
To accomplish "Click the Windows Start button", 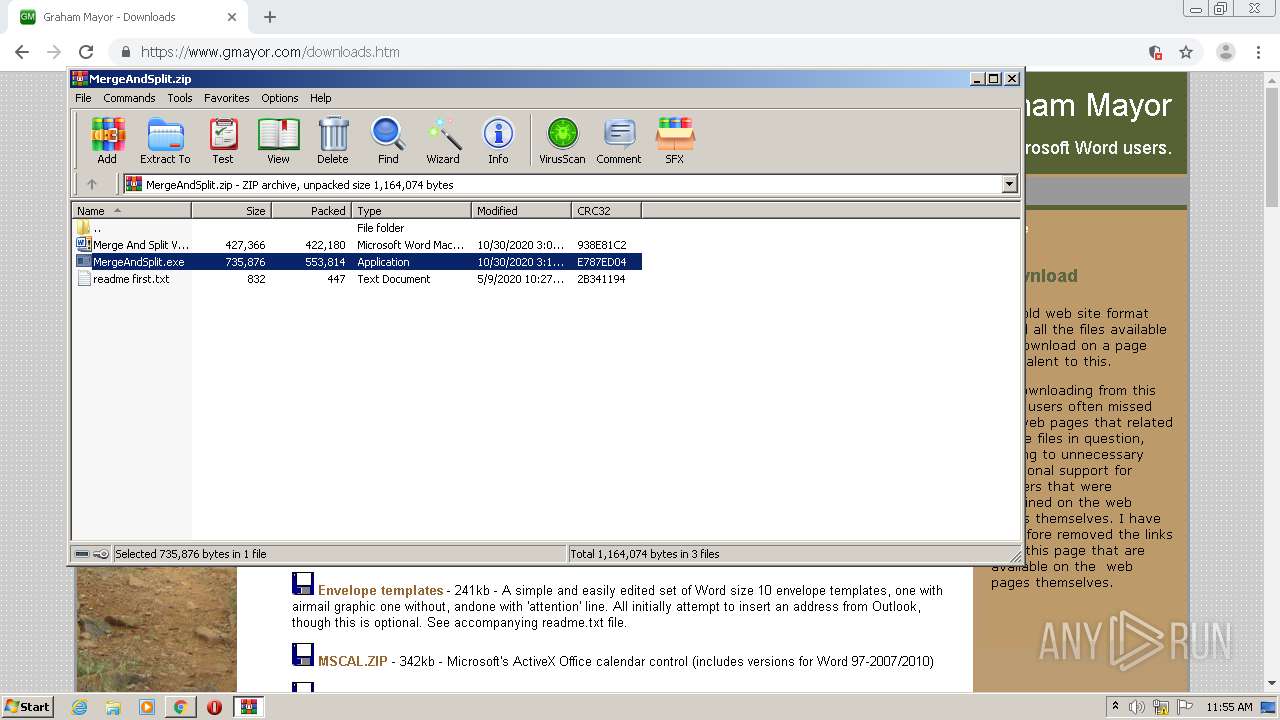I will [27, 707].
